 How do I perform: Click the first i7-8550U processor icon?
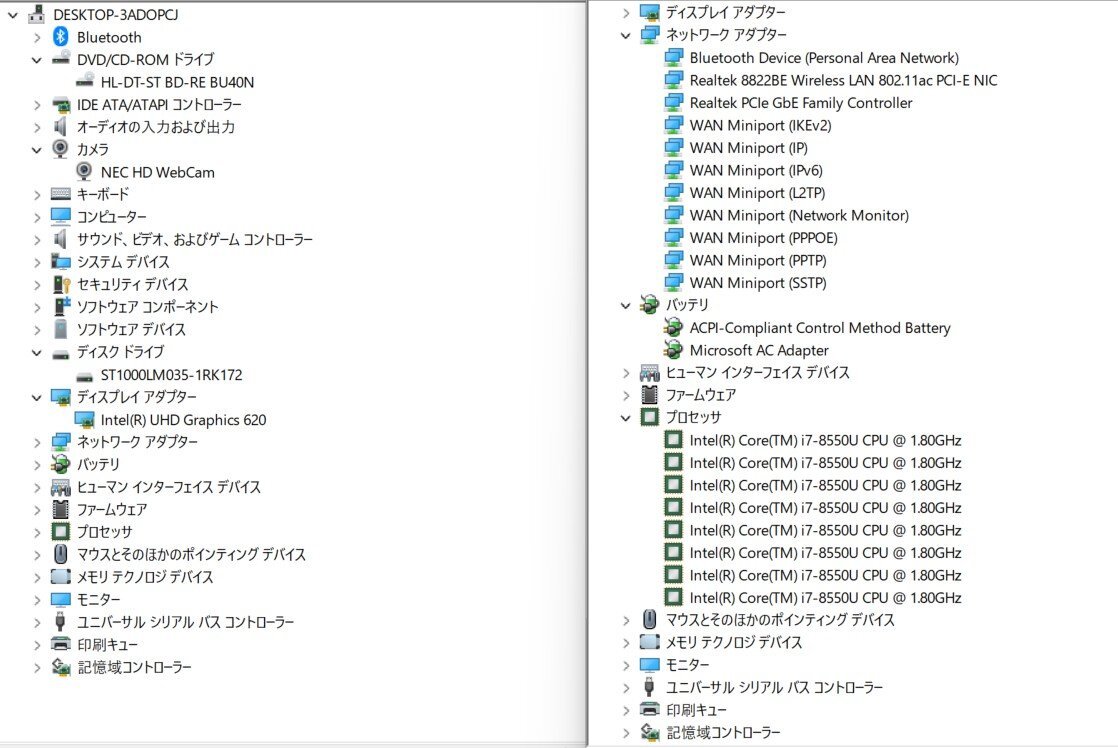pos(673,439)
